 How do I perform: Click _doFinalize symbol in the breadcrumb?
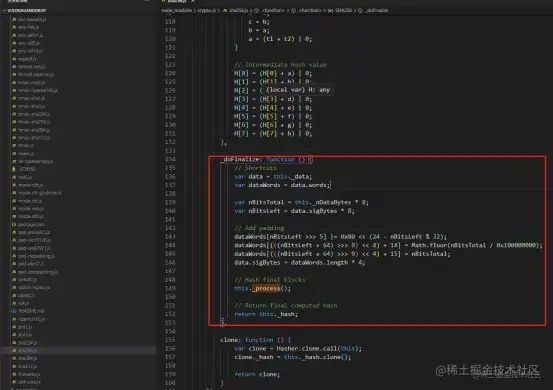(x=376, y=10)
